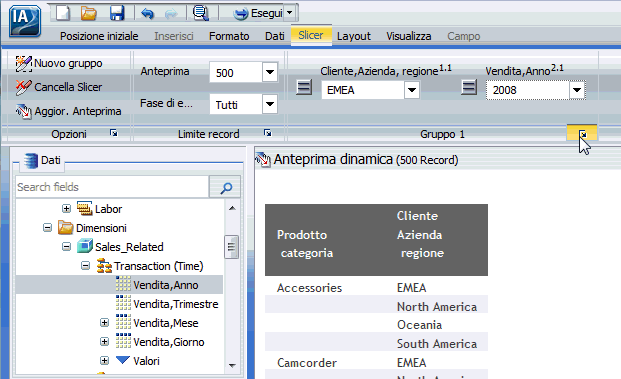This screenshot has width=621, height=379.
Task: Click Cancella Slicer button
Action: [x=59, y=87]
